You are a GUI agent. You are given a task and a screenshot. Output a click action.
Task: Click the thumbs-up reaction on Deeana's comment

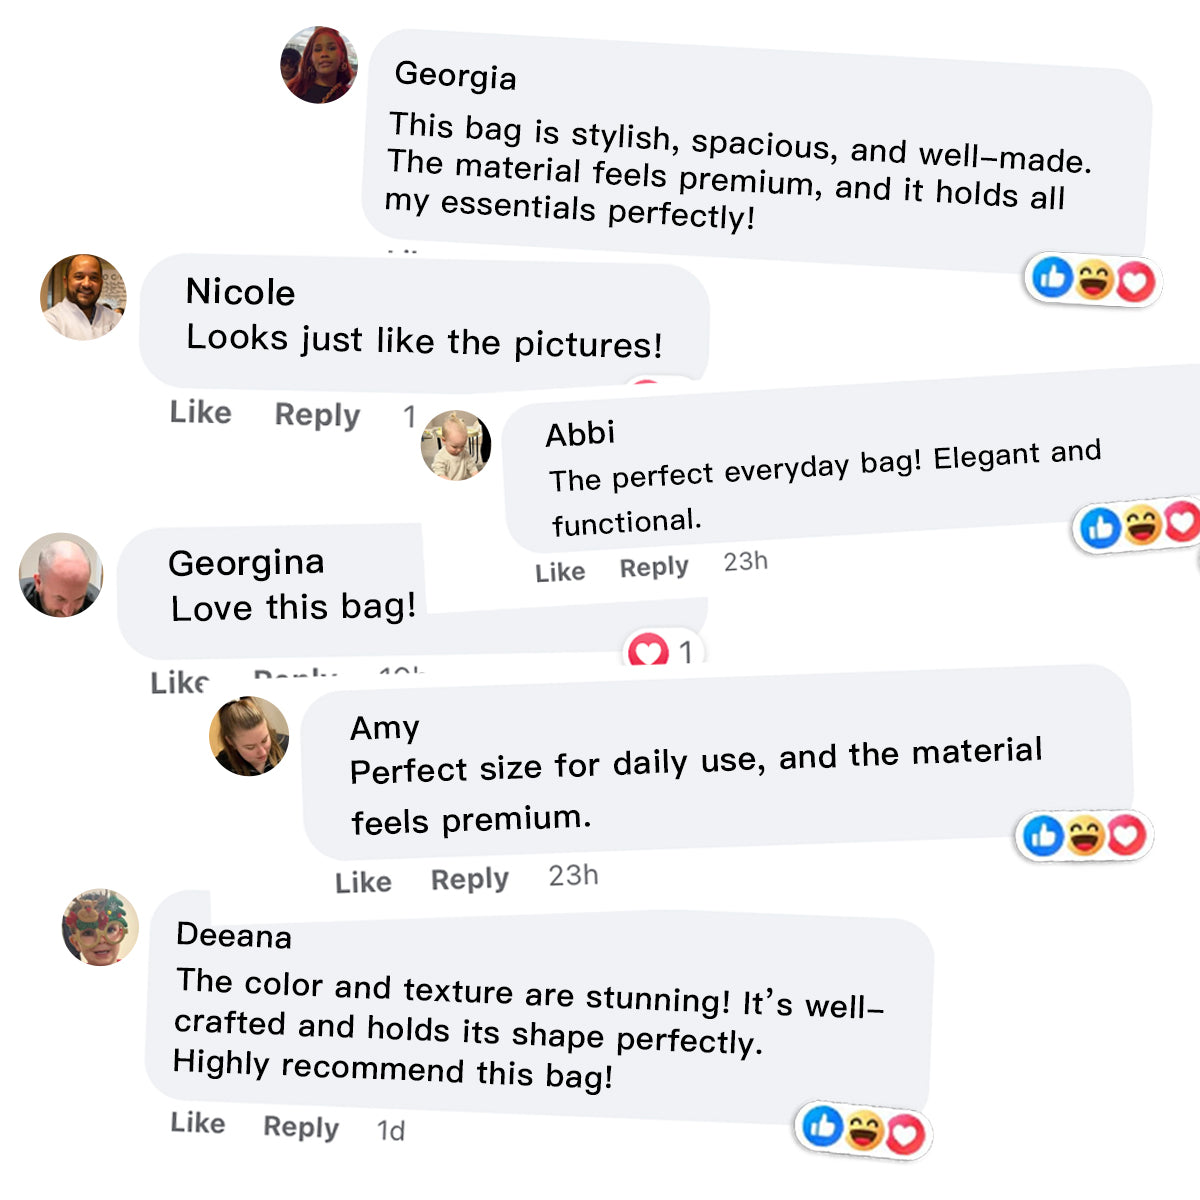pyautogui.click(x=823, y=1126)
